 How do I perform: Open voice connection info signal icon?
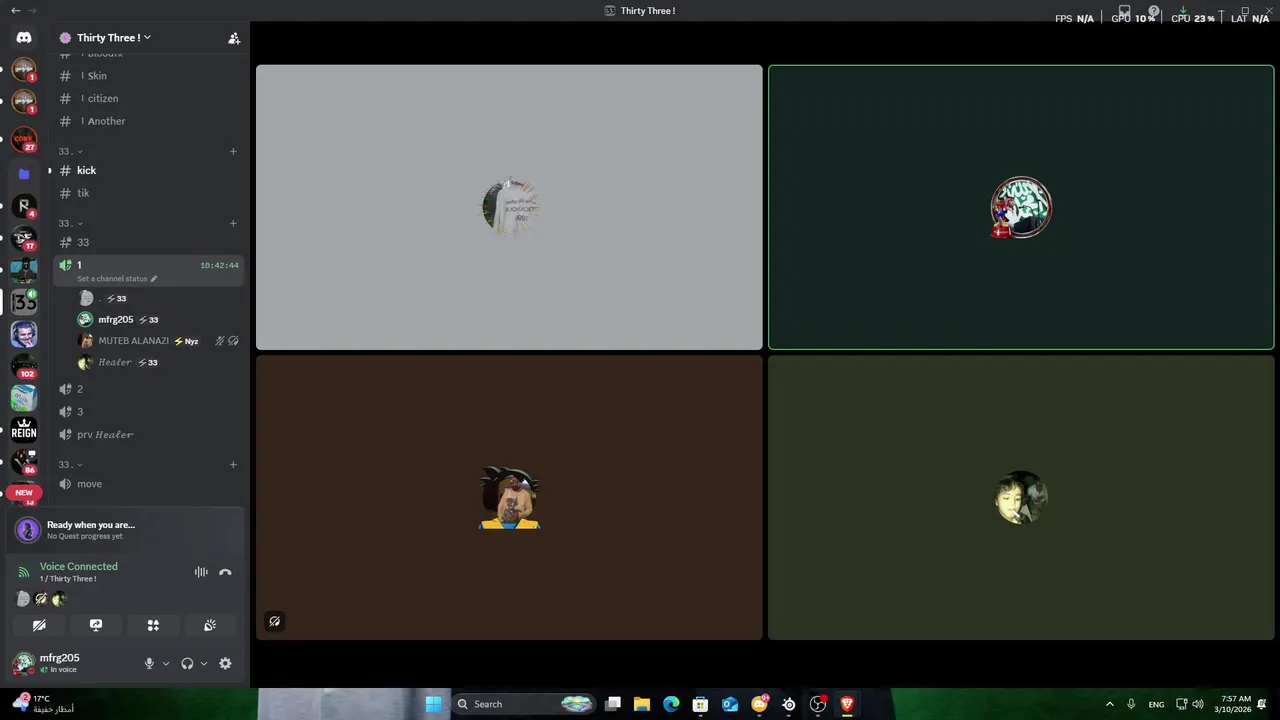pyautogui.click(x=24, y=572)
